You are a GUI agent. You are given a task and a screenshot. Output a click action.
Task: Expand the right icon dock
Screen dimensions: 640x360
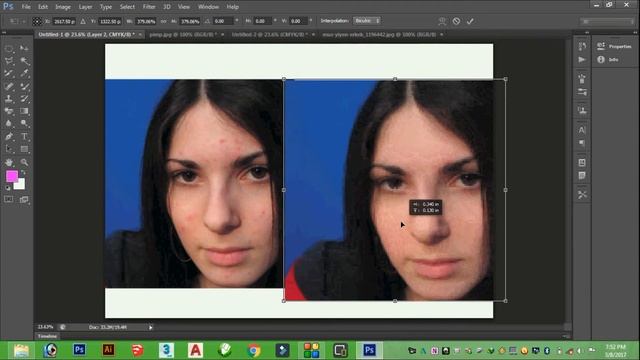(587, 32)
